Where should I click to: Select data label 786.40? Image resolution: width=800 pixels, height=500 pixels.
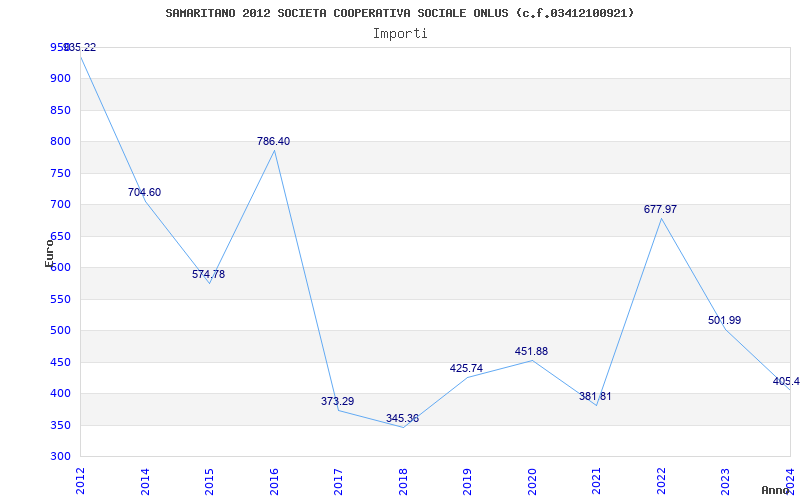pos(273,141)
